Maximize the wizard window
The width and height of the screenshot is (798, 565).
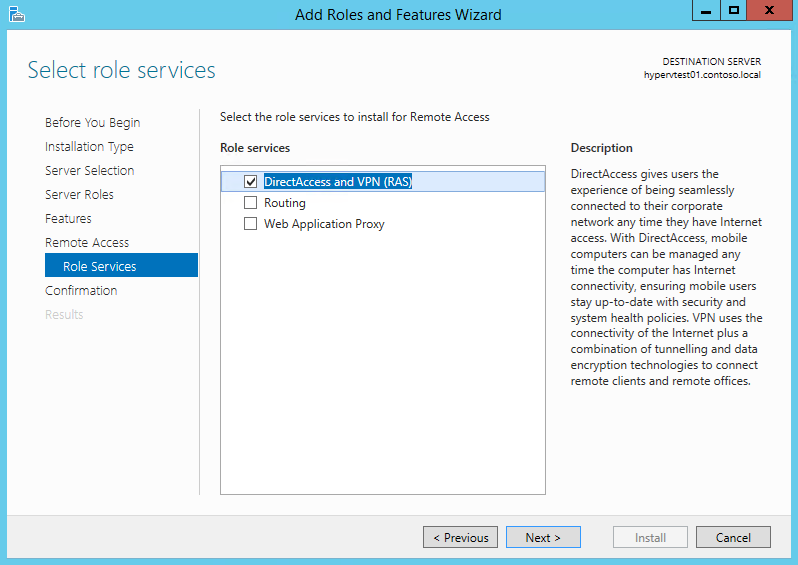733,11
